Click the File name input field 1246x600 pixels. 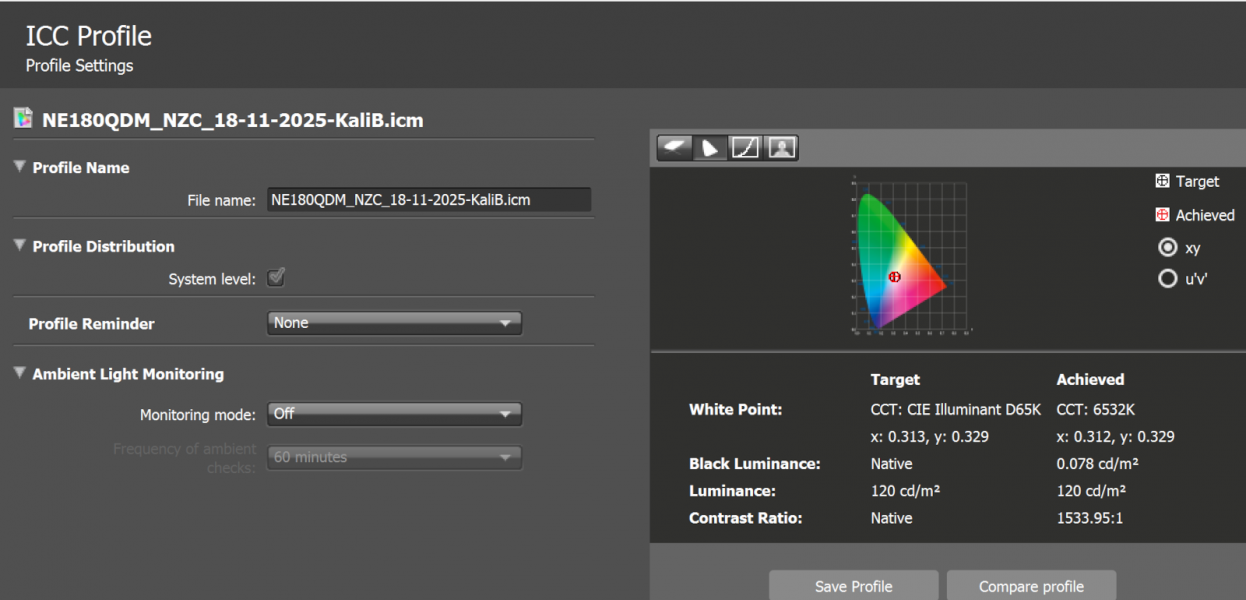428,200
